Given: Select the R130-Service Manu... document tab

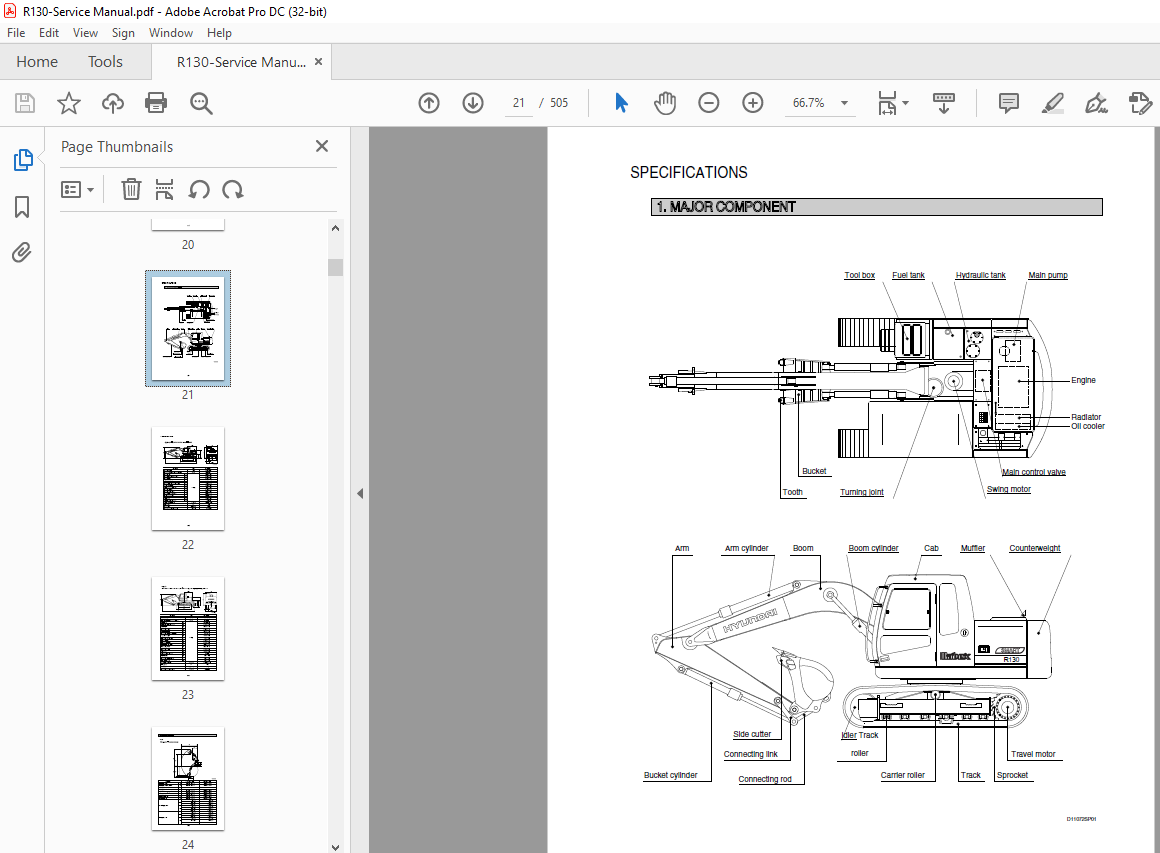Looking at the screenshot, I should [x=241, y=62].
